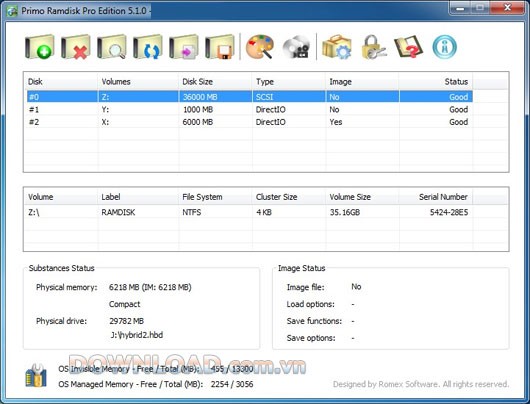Image resolution: width=530 pixels, height=404 pixels.
Task: Click the padlock with keys icon
Action: pyautogui.click(x=373, y=47)
